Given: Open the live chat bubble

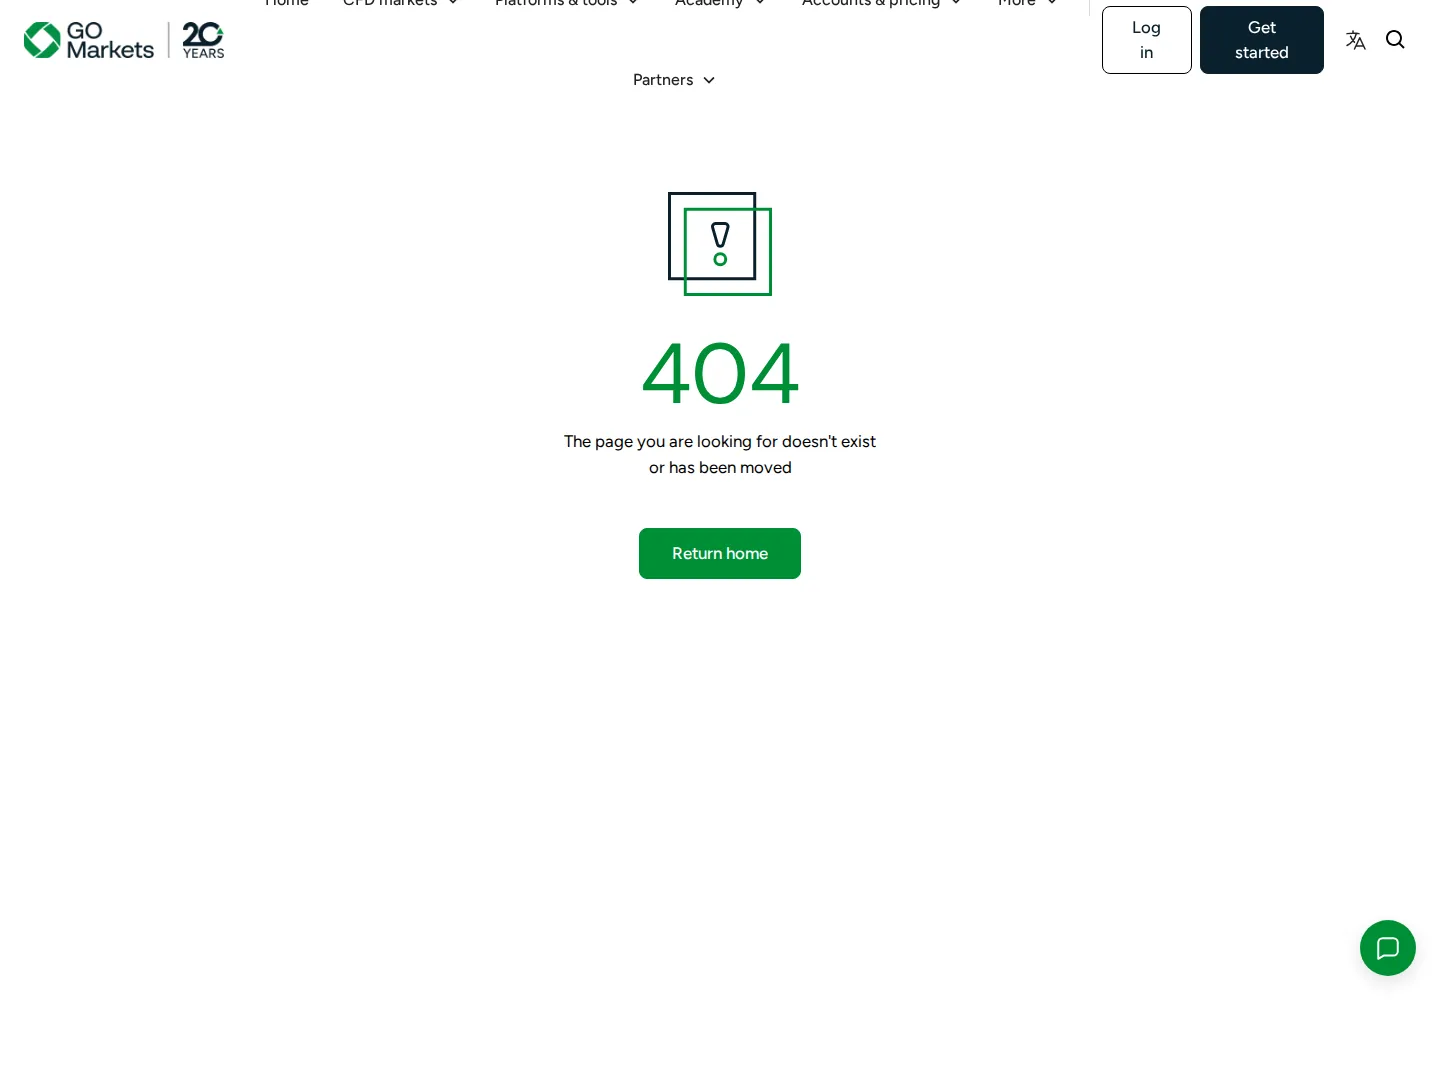Looking at the screenshot, I should pyautogui.click(x=1388, y=948).
